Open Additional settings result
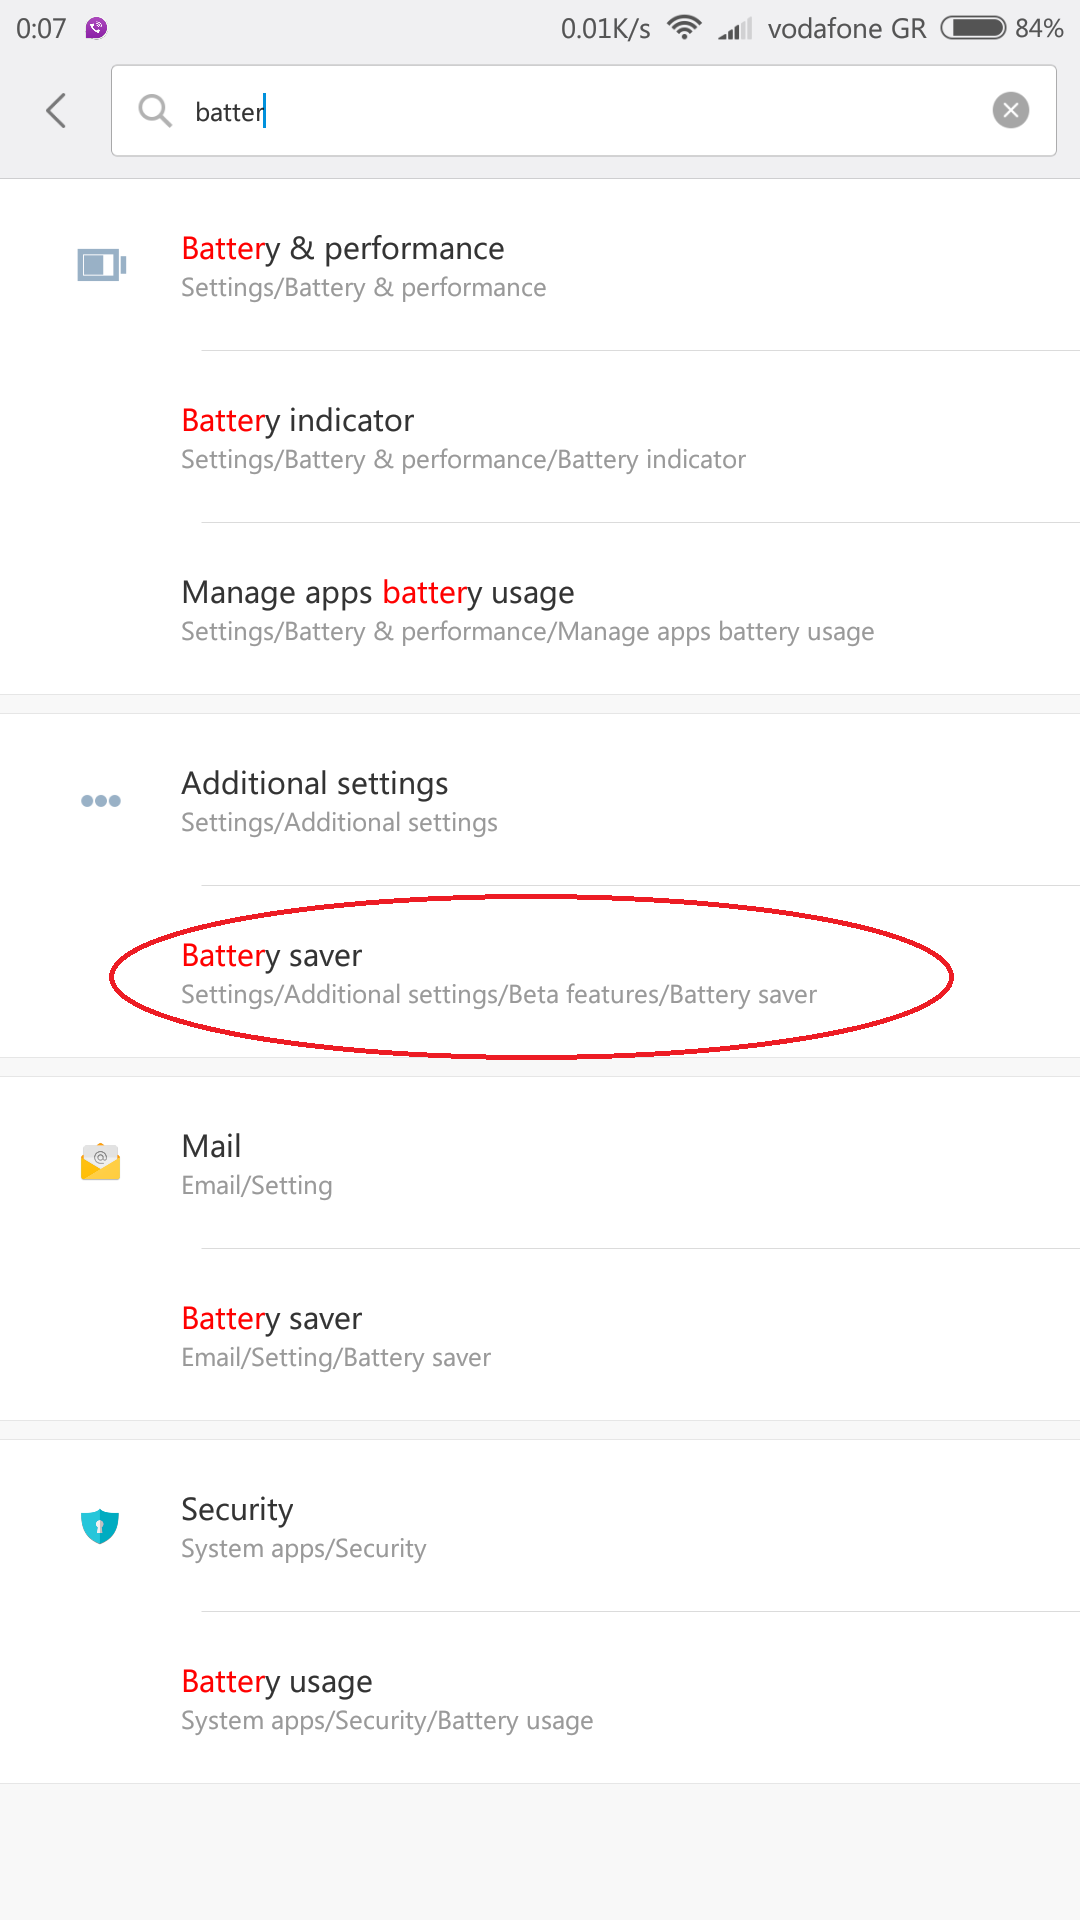This screenshot has width=1080, height=1920. coord(540,800)
